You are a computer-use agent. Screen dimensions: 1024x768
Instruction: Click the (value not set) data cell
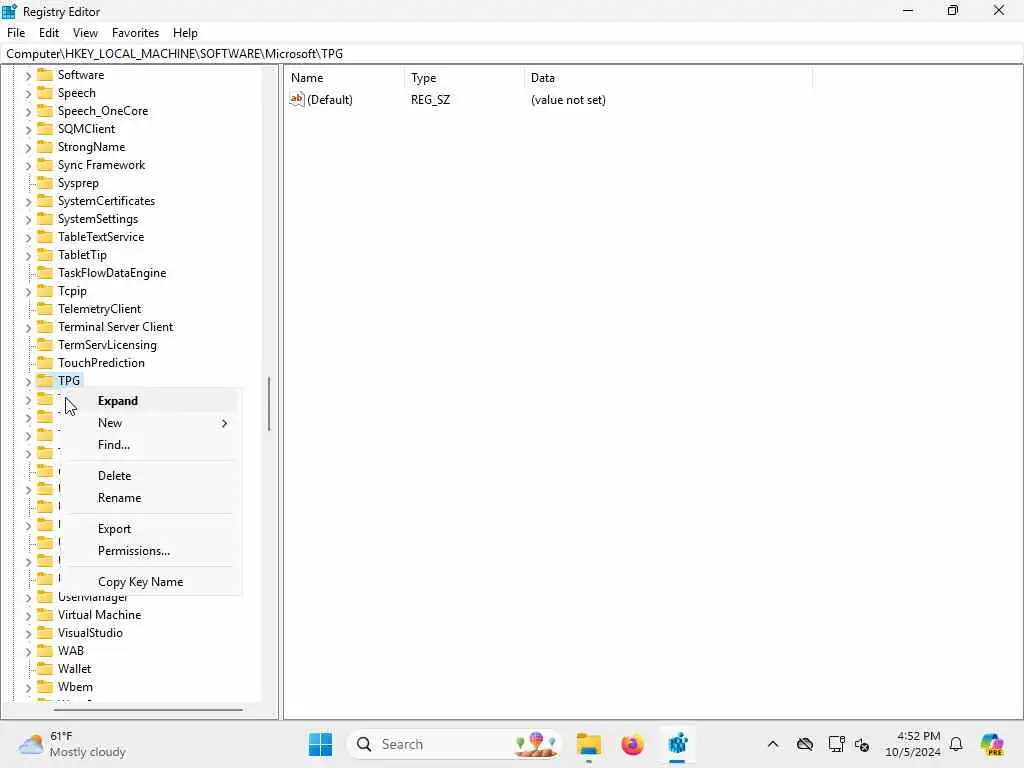[x=568, y=100]
